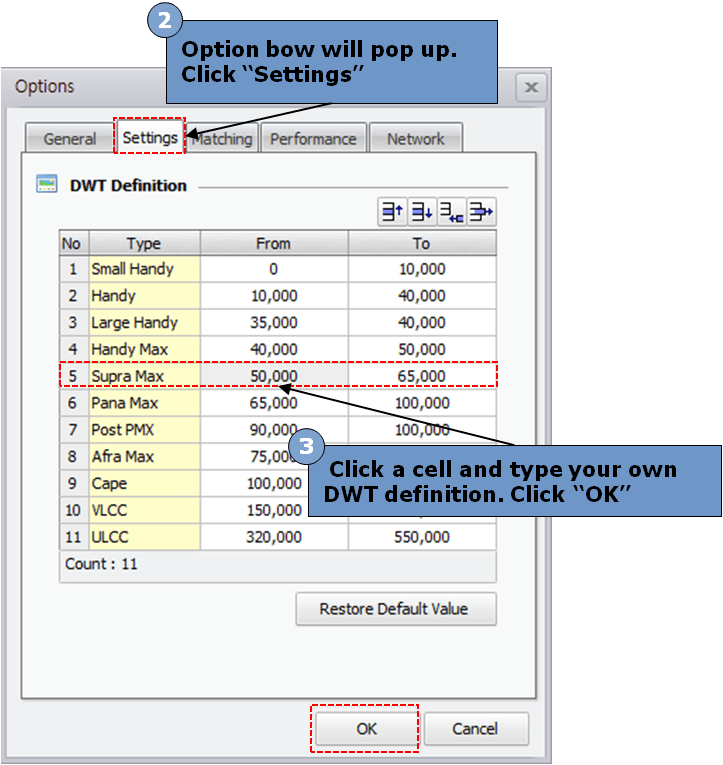Click Large Handy From cell 35,000

[274, 322]
